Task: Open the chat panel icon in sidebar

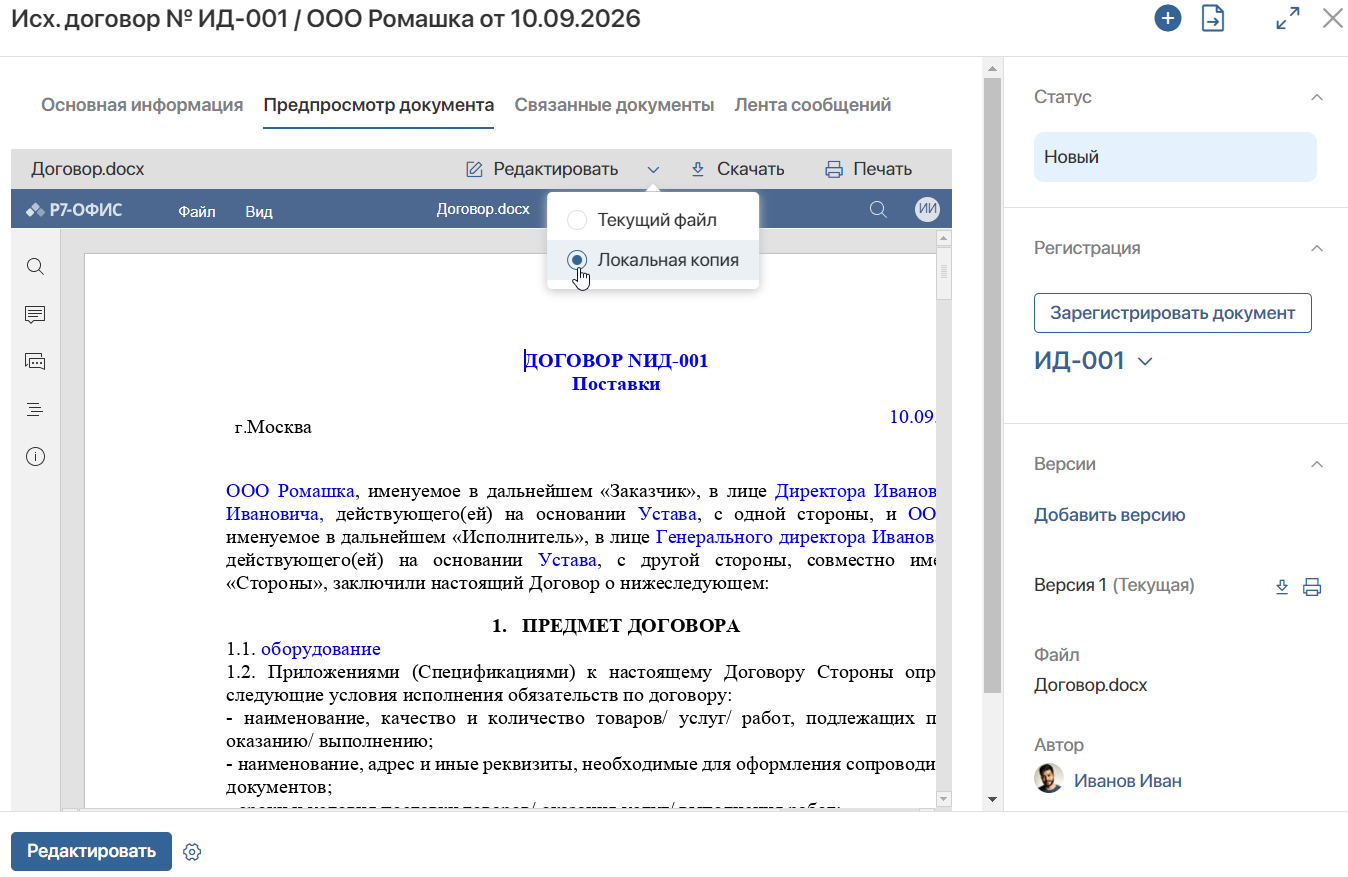Action: pos(35,362)
